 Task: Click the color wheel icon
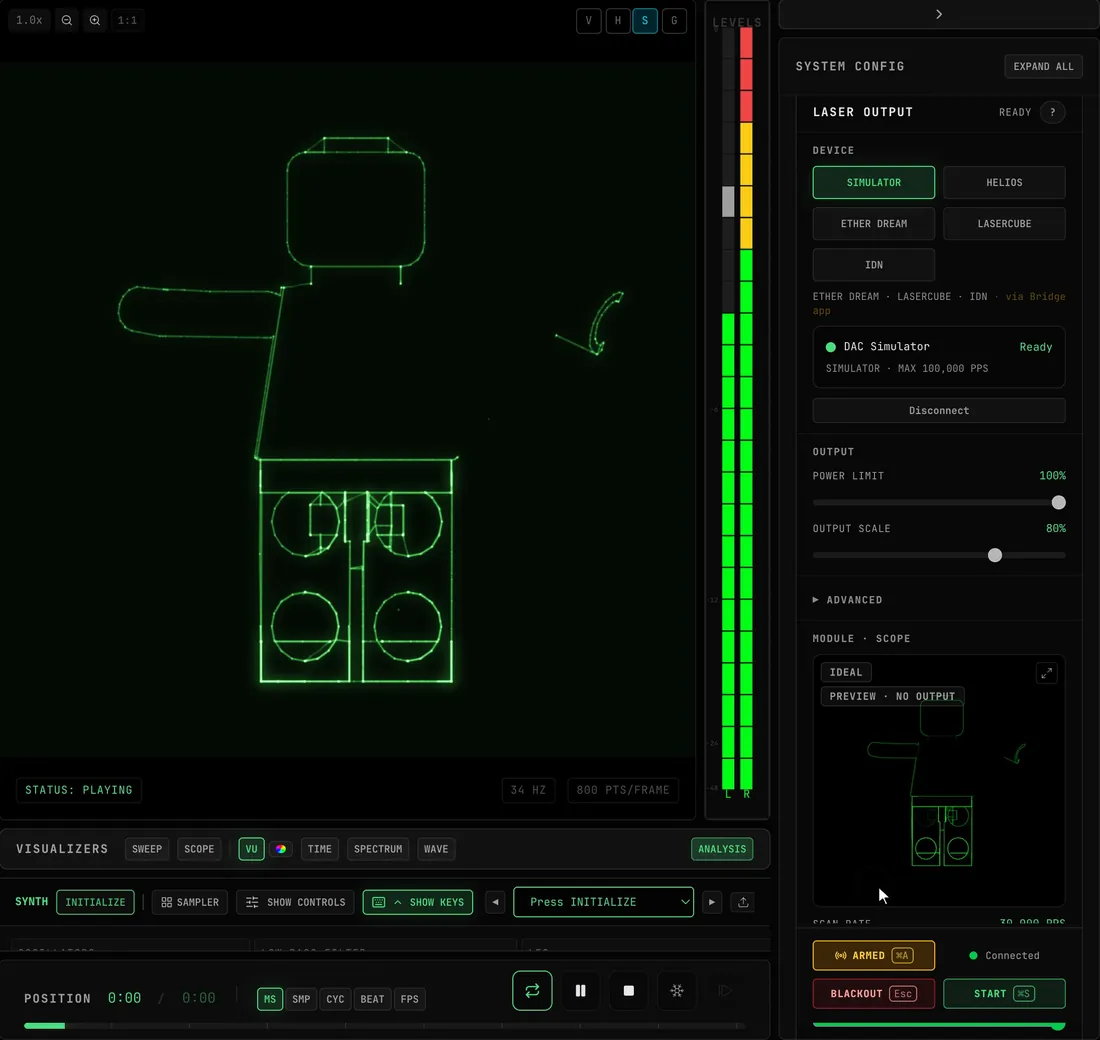[x=281, y=849]
